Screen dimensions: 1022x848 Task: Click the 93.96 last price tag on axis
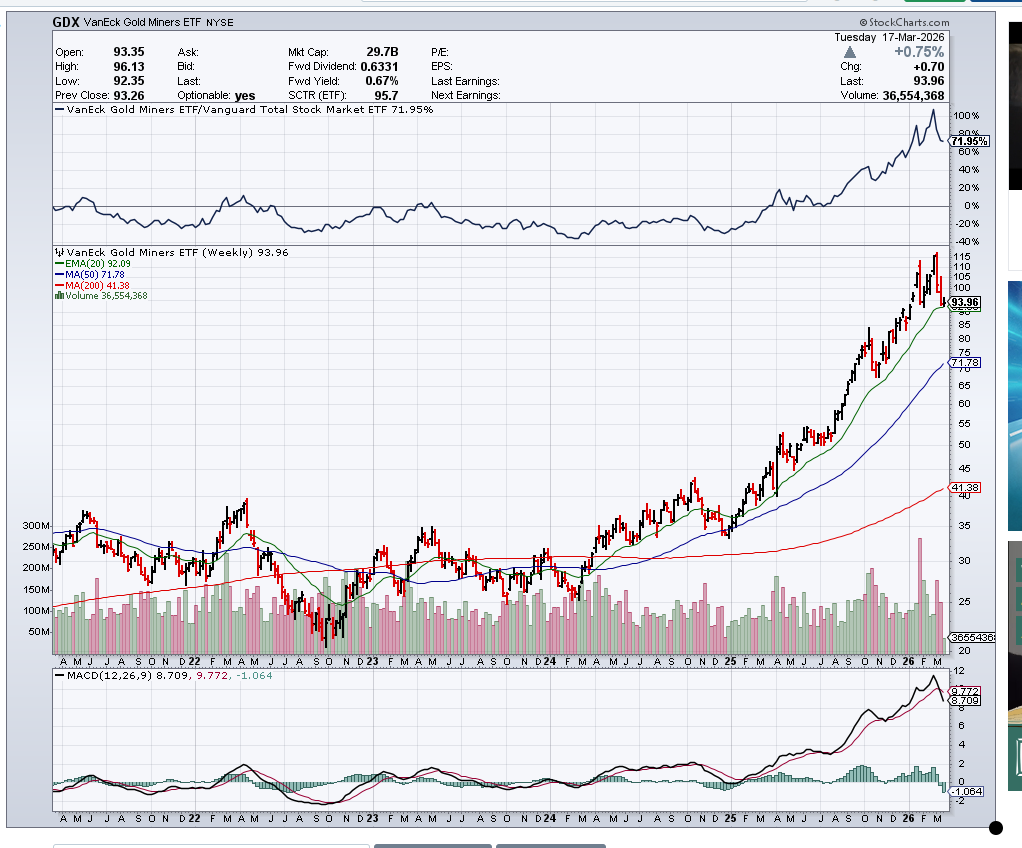[965, 302]
